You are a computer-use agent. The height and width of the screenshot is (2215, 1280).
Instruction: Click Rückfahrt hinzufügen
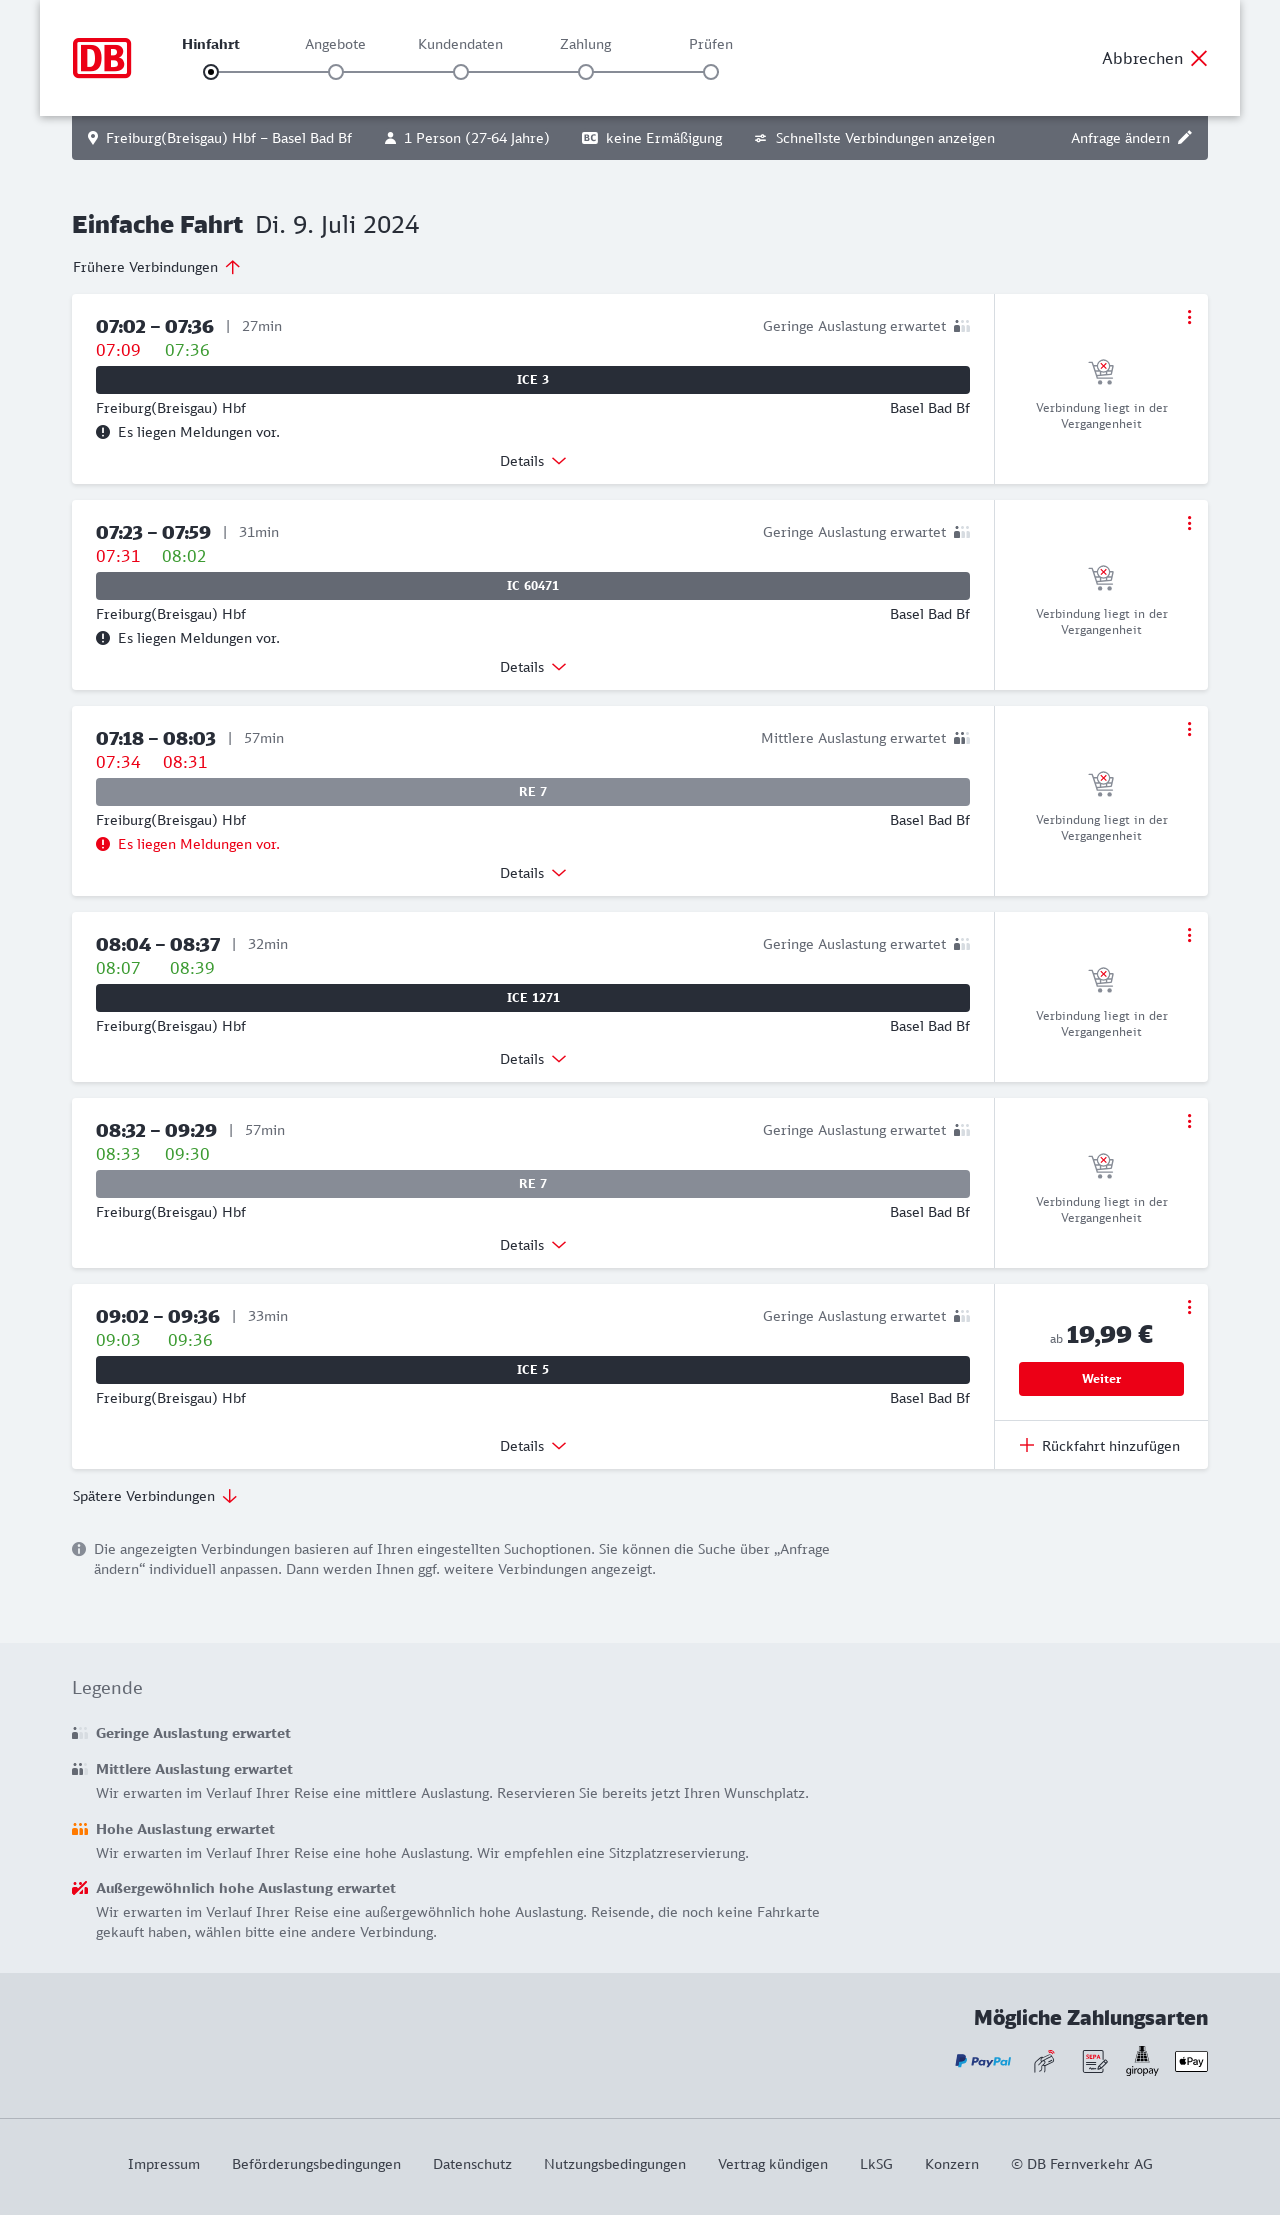pos(1100,1446)
